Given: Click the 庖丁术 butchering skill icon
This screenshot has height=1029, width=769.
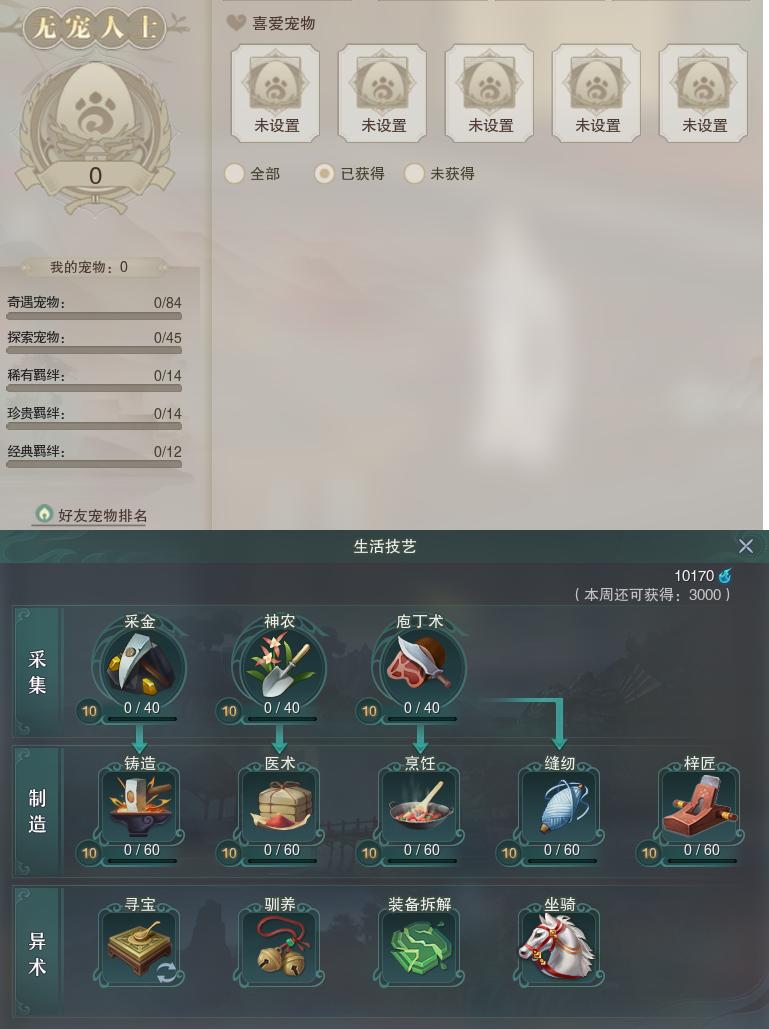Looking at the screenshot, I should click(x=419, y=666).
